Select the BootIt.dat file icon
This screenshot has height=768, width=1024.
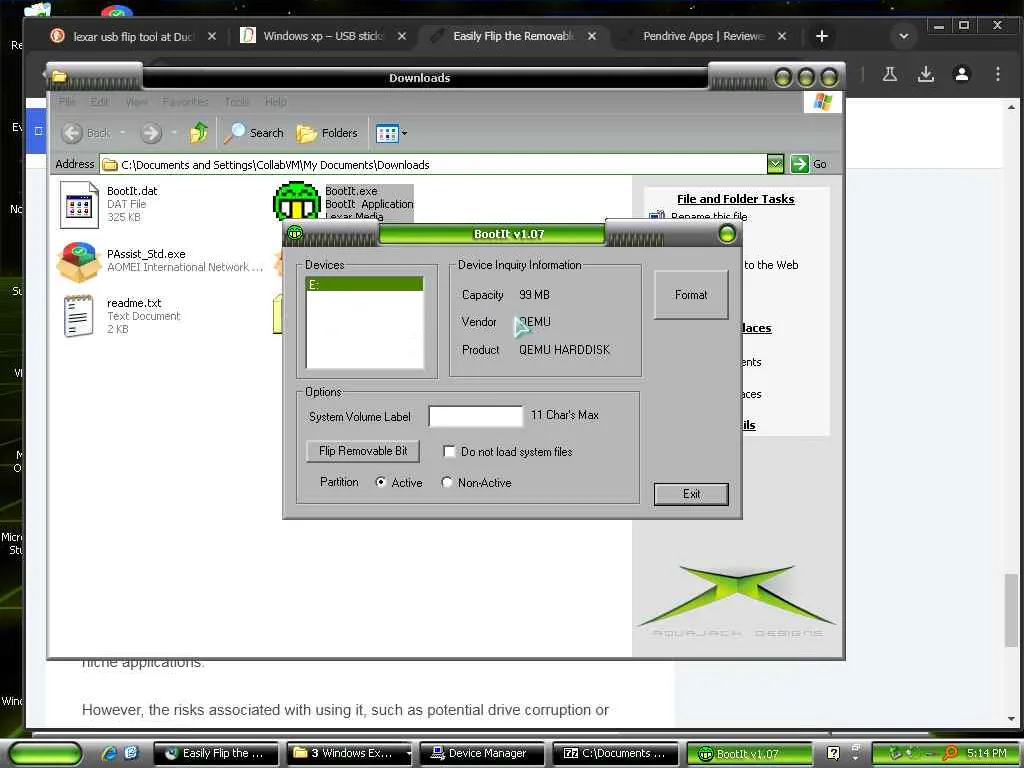[79, 204]
